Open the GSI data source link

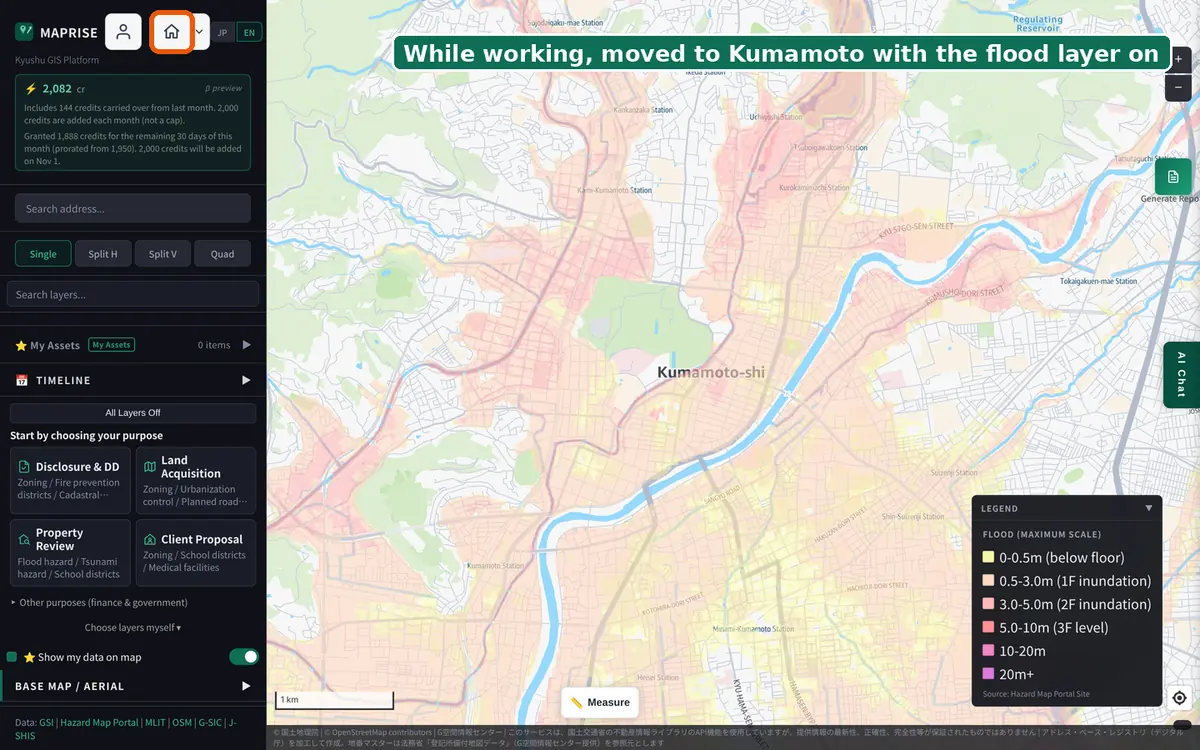[x=46, y=722]
